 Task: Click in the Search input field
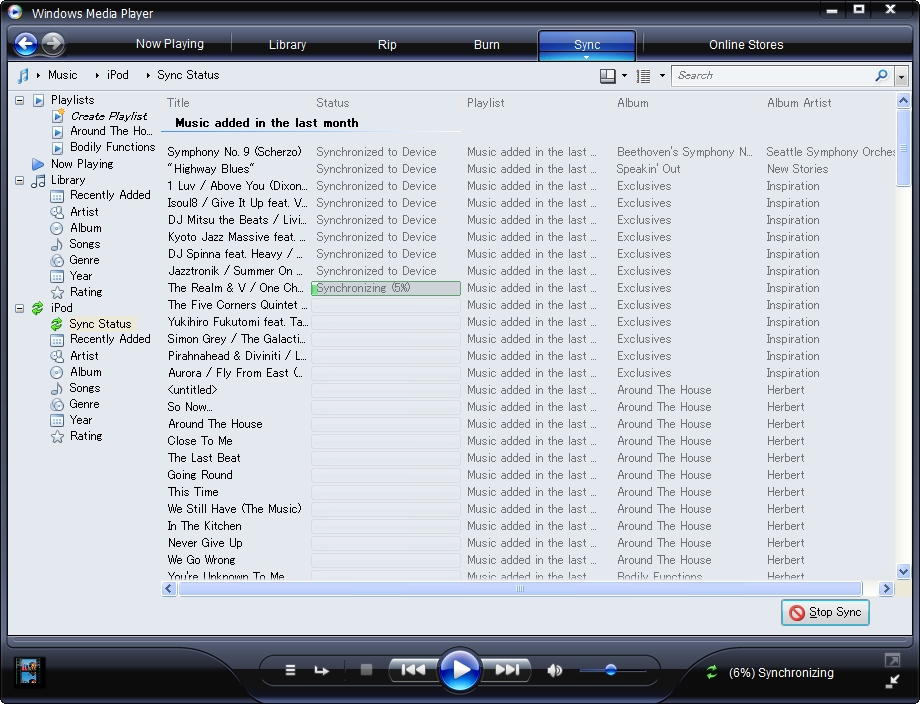coord(773,76)
